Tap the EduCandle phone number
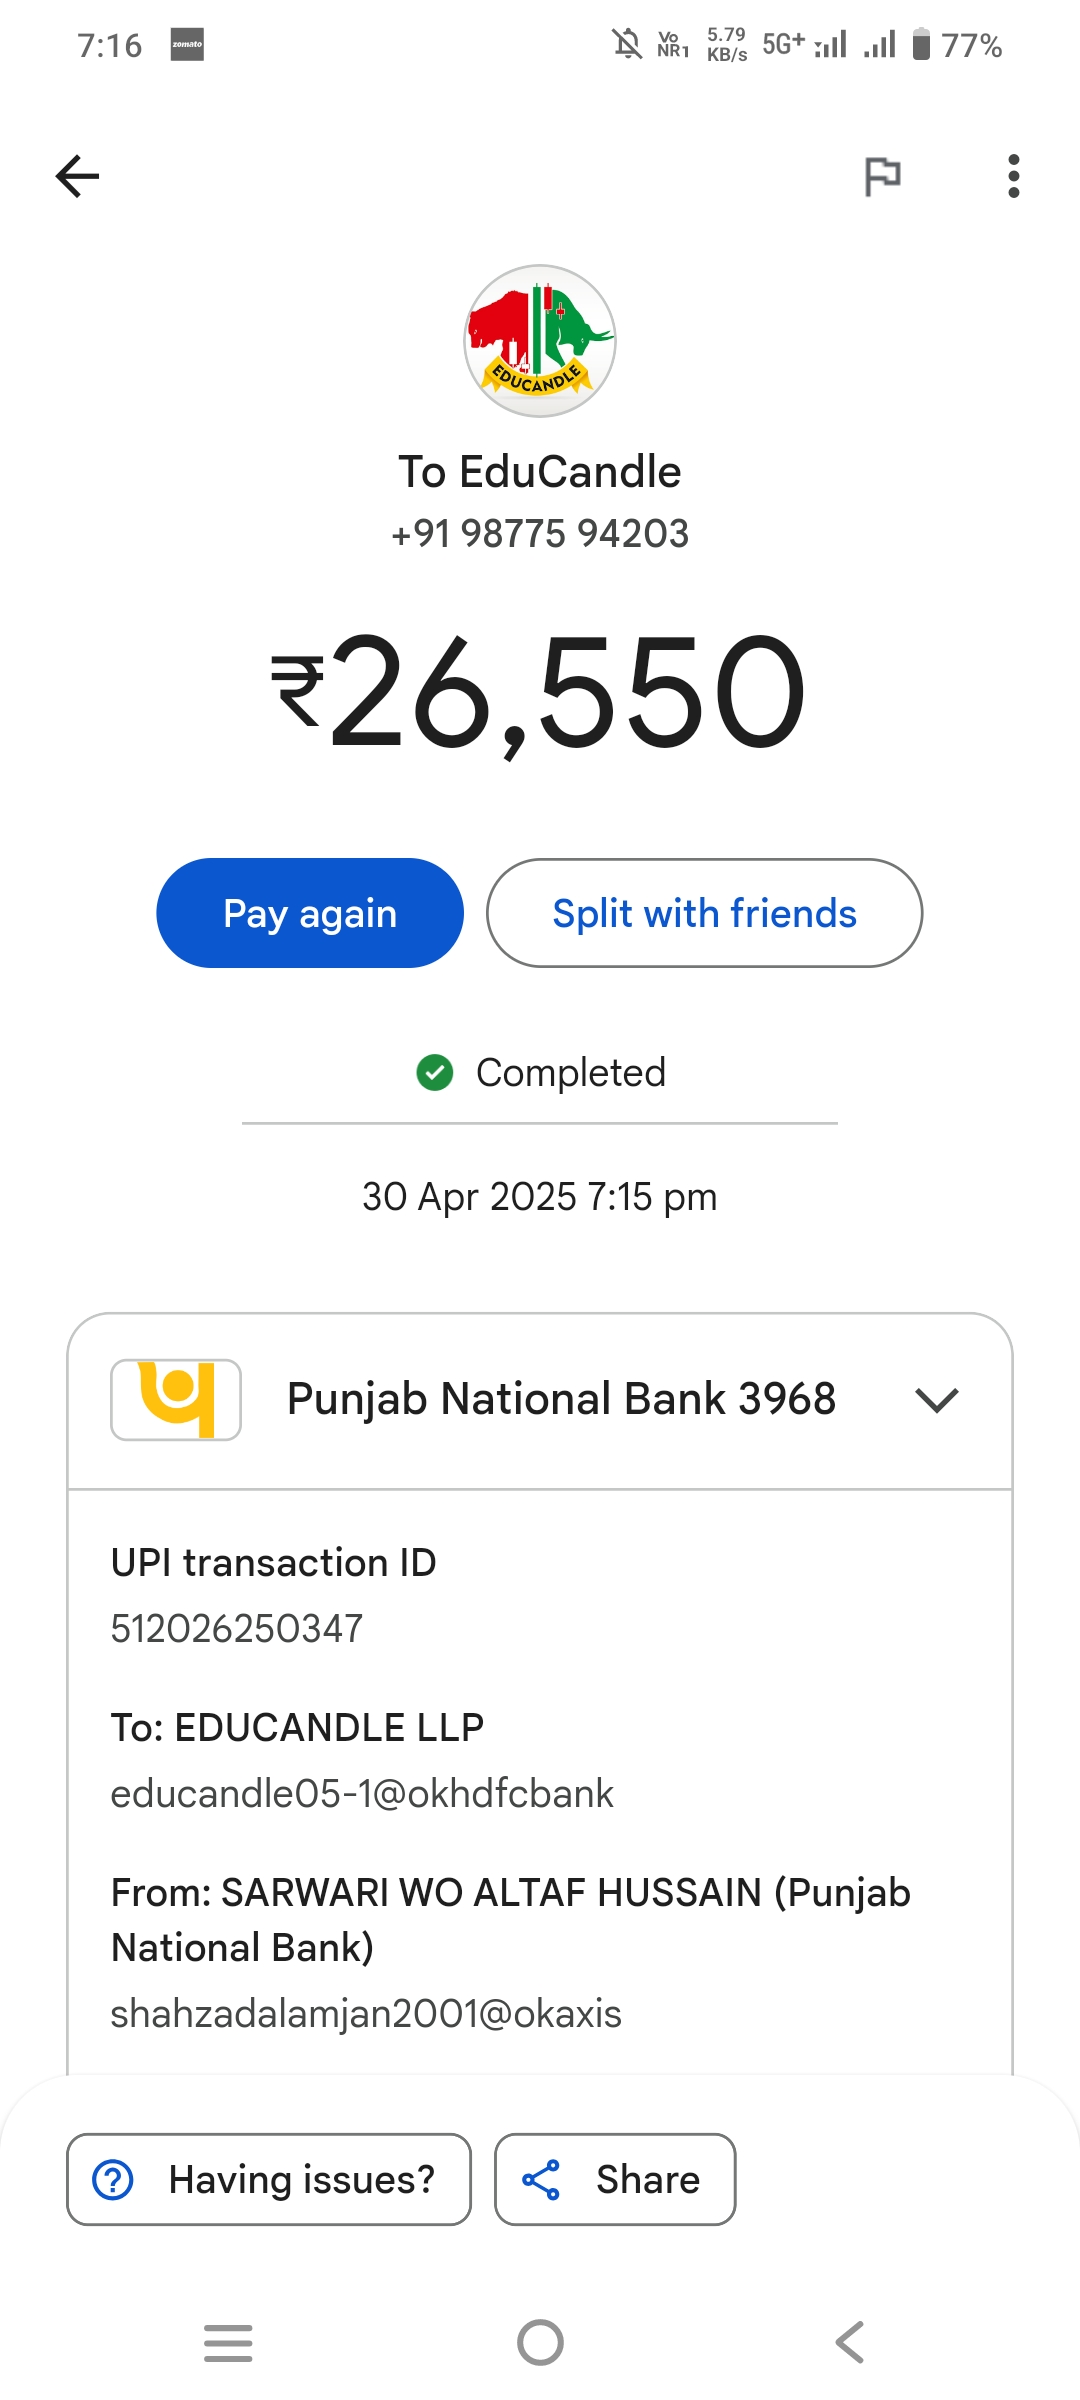 pyautogui.click(x=540, y=534)
